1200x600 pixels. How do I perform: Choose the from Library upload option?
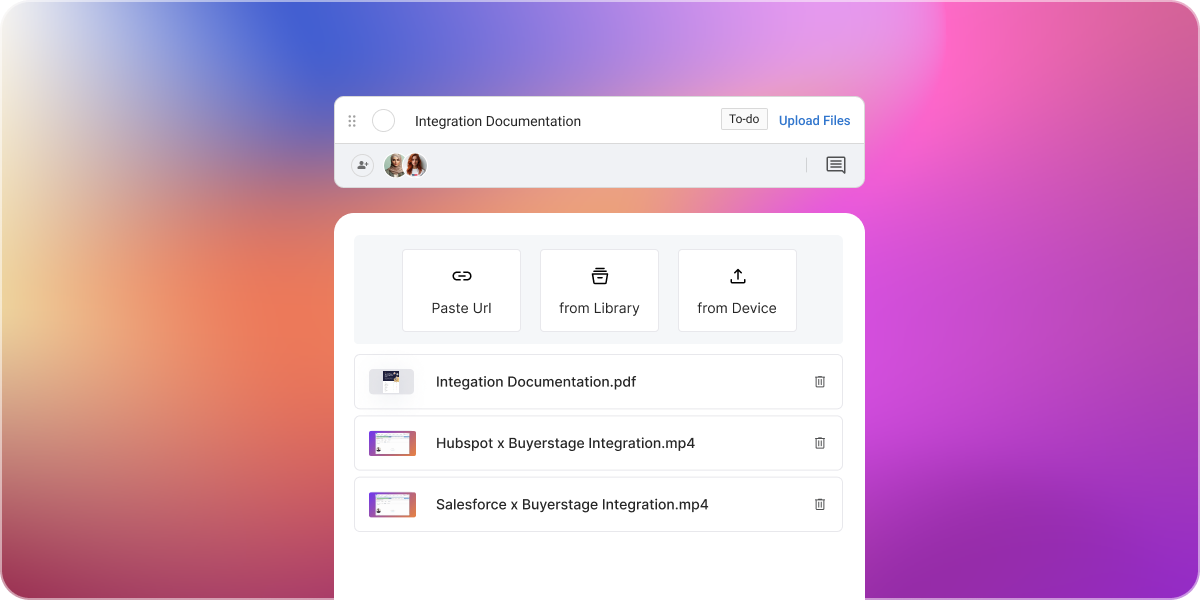(599, 290)
